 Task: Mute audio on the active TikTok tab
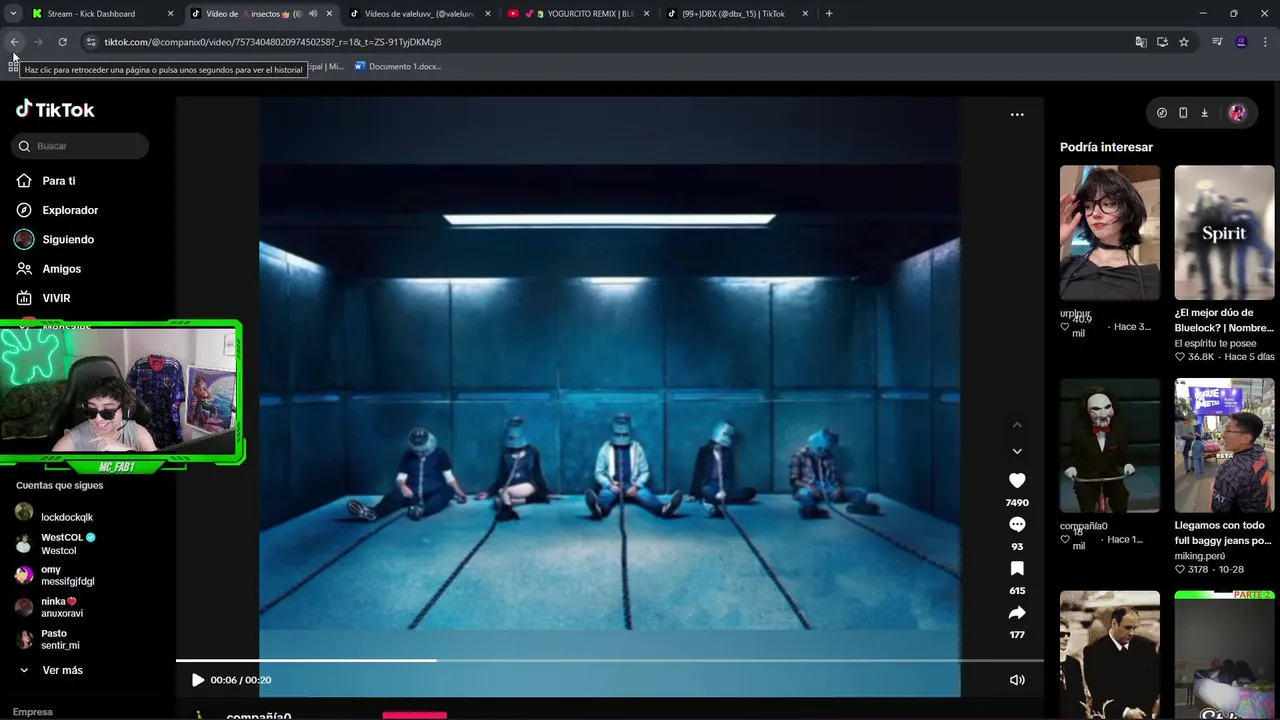coord(313,14)
